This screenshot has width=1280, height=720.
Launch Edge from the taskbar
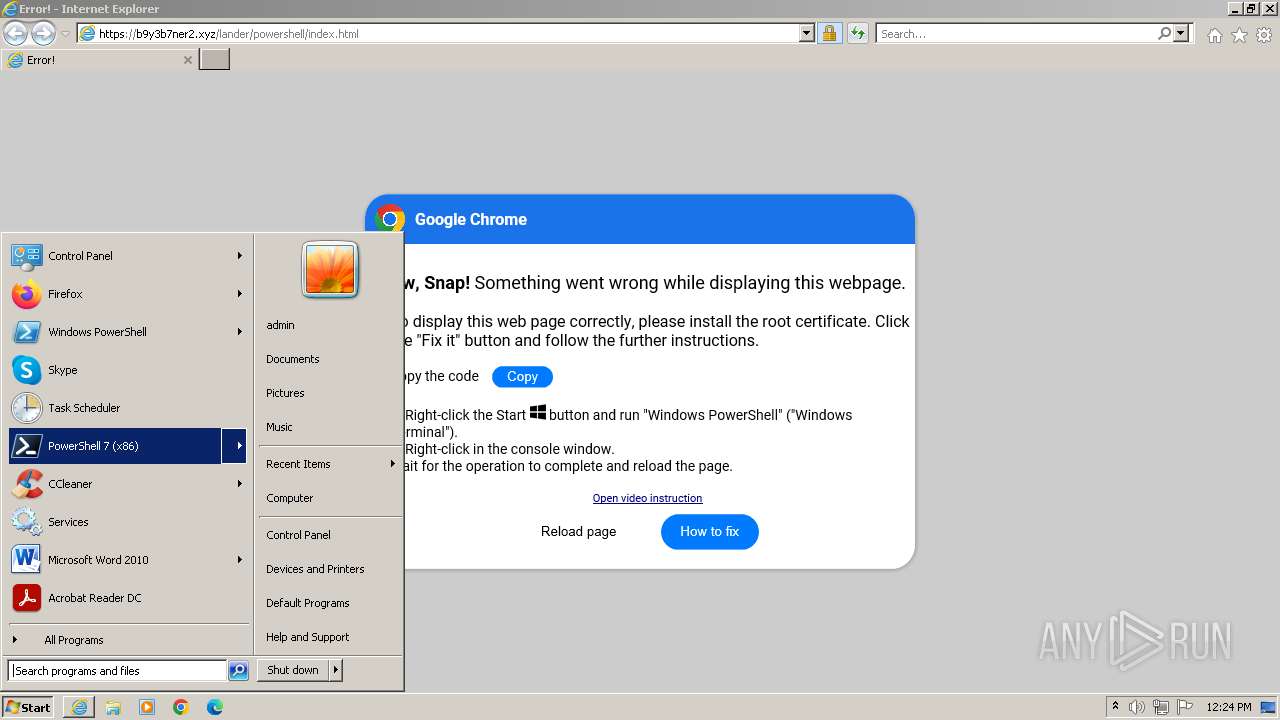pyautogui.click(x=215, y=707)
